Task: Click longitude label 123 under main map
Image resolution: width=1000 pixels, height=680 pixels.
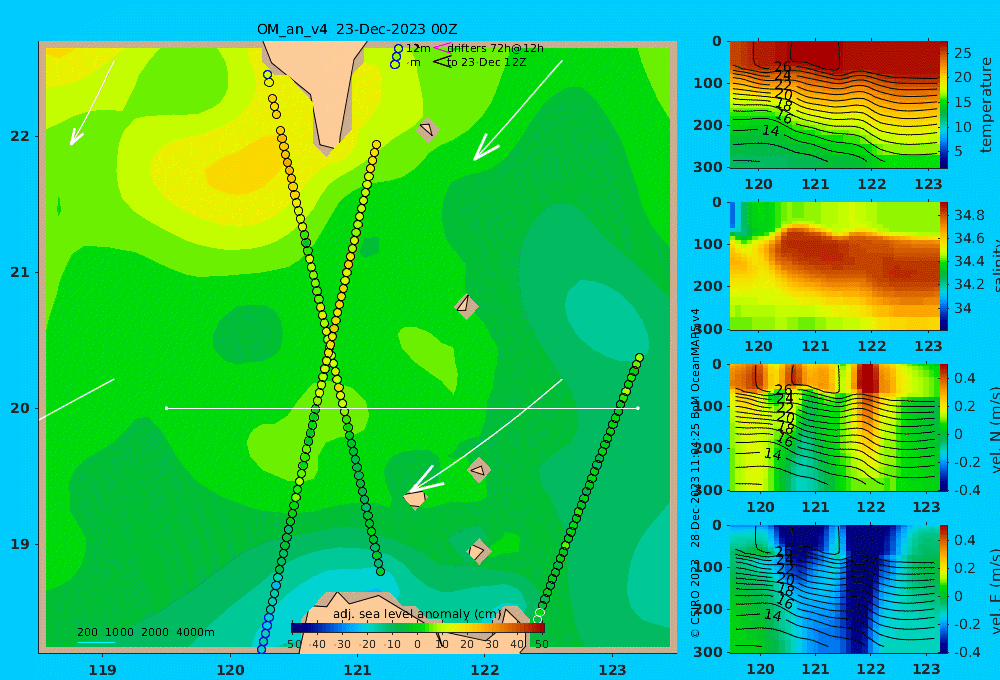Action: (612, 670)
